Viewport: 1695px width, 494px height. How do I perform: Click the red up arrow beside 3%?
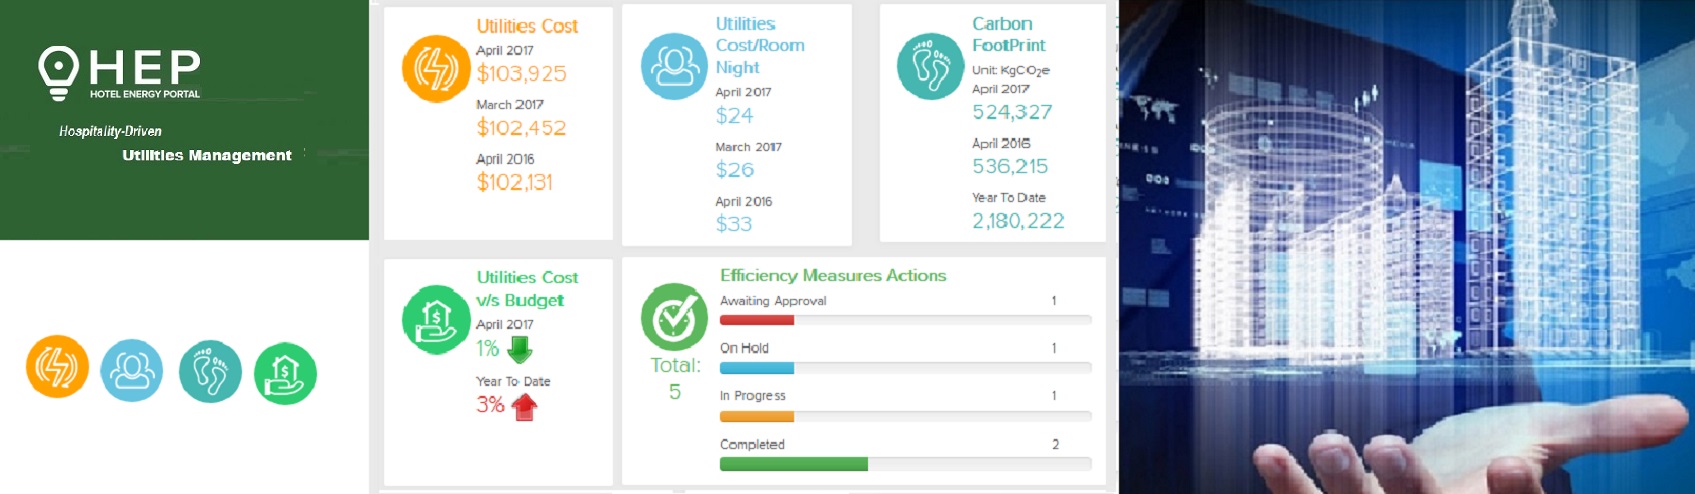[524, 406]
